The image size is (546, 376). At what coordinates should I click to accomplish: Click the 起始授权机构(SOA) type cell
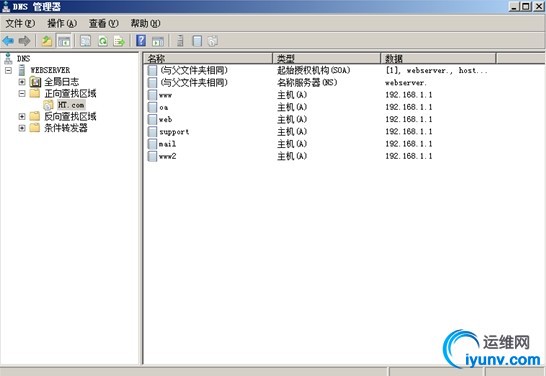[313, 70]
